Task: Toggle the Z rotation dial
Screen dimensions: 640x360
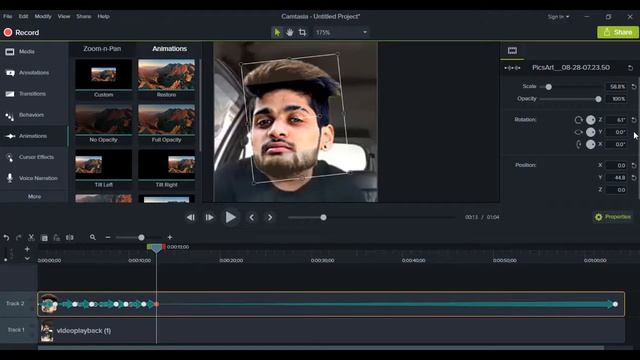Action: (x=591, y=120)
